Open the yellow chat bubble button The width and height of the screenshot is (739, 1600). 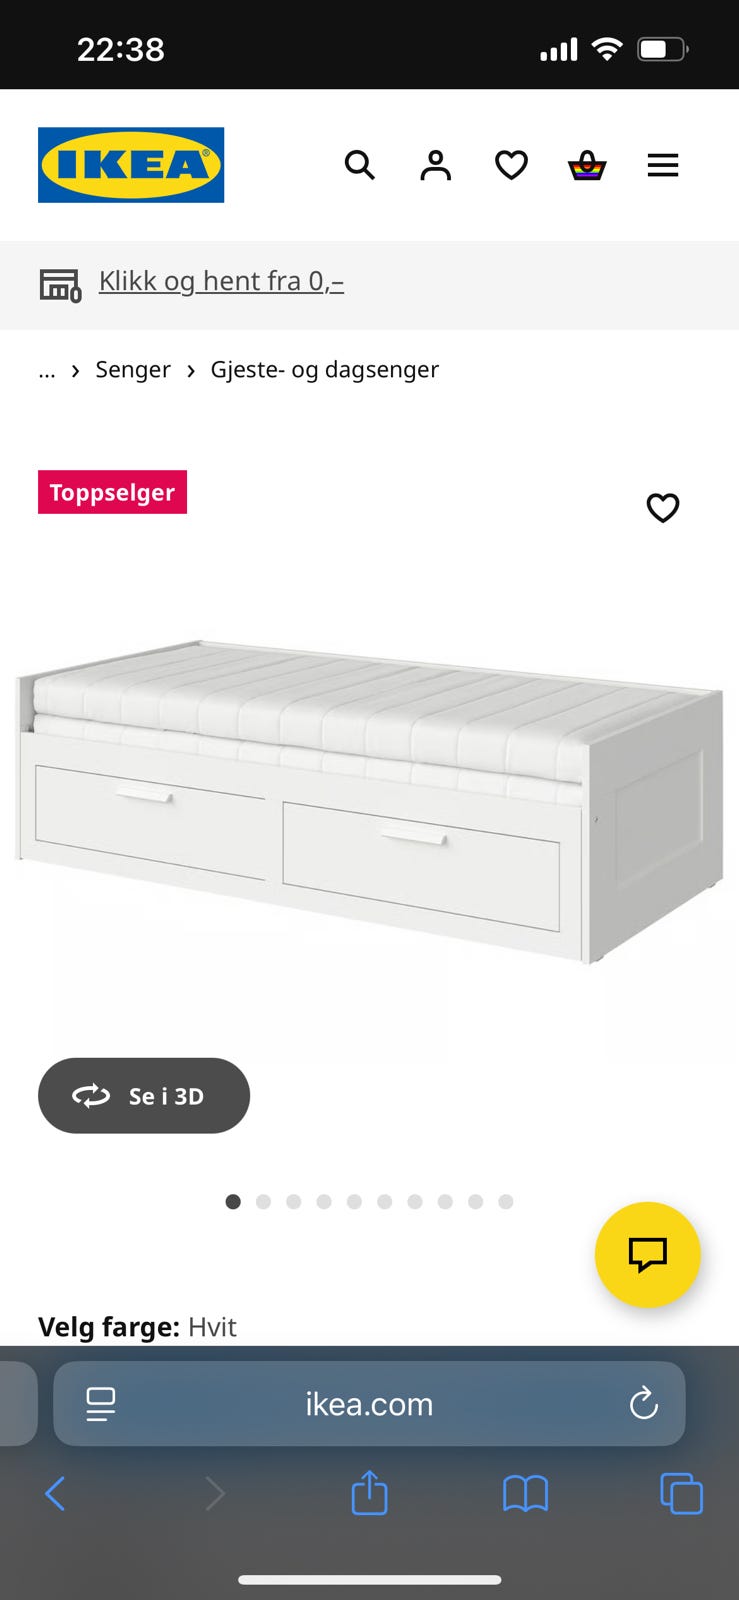tap(647, 1254)
